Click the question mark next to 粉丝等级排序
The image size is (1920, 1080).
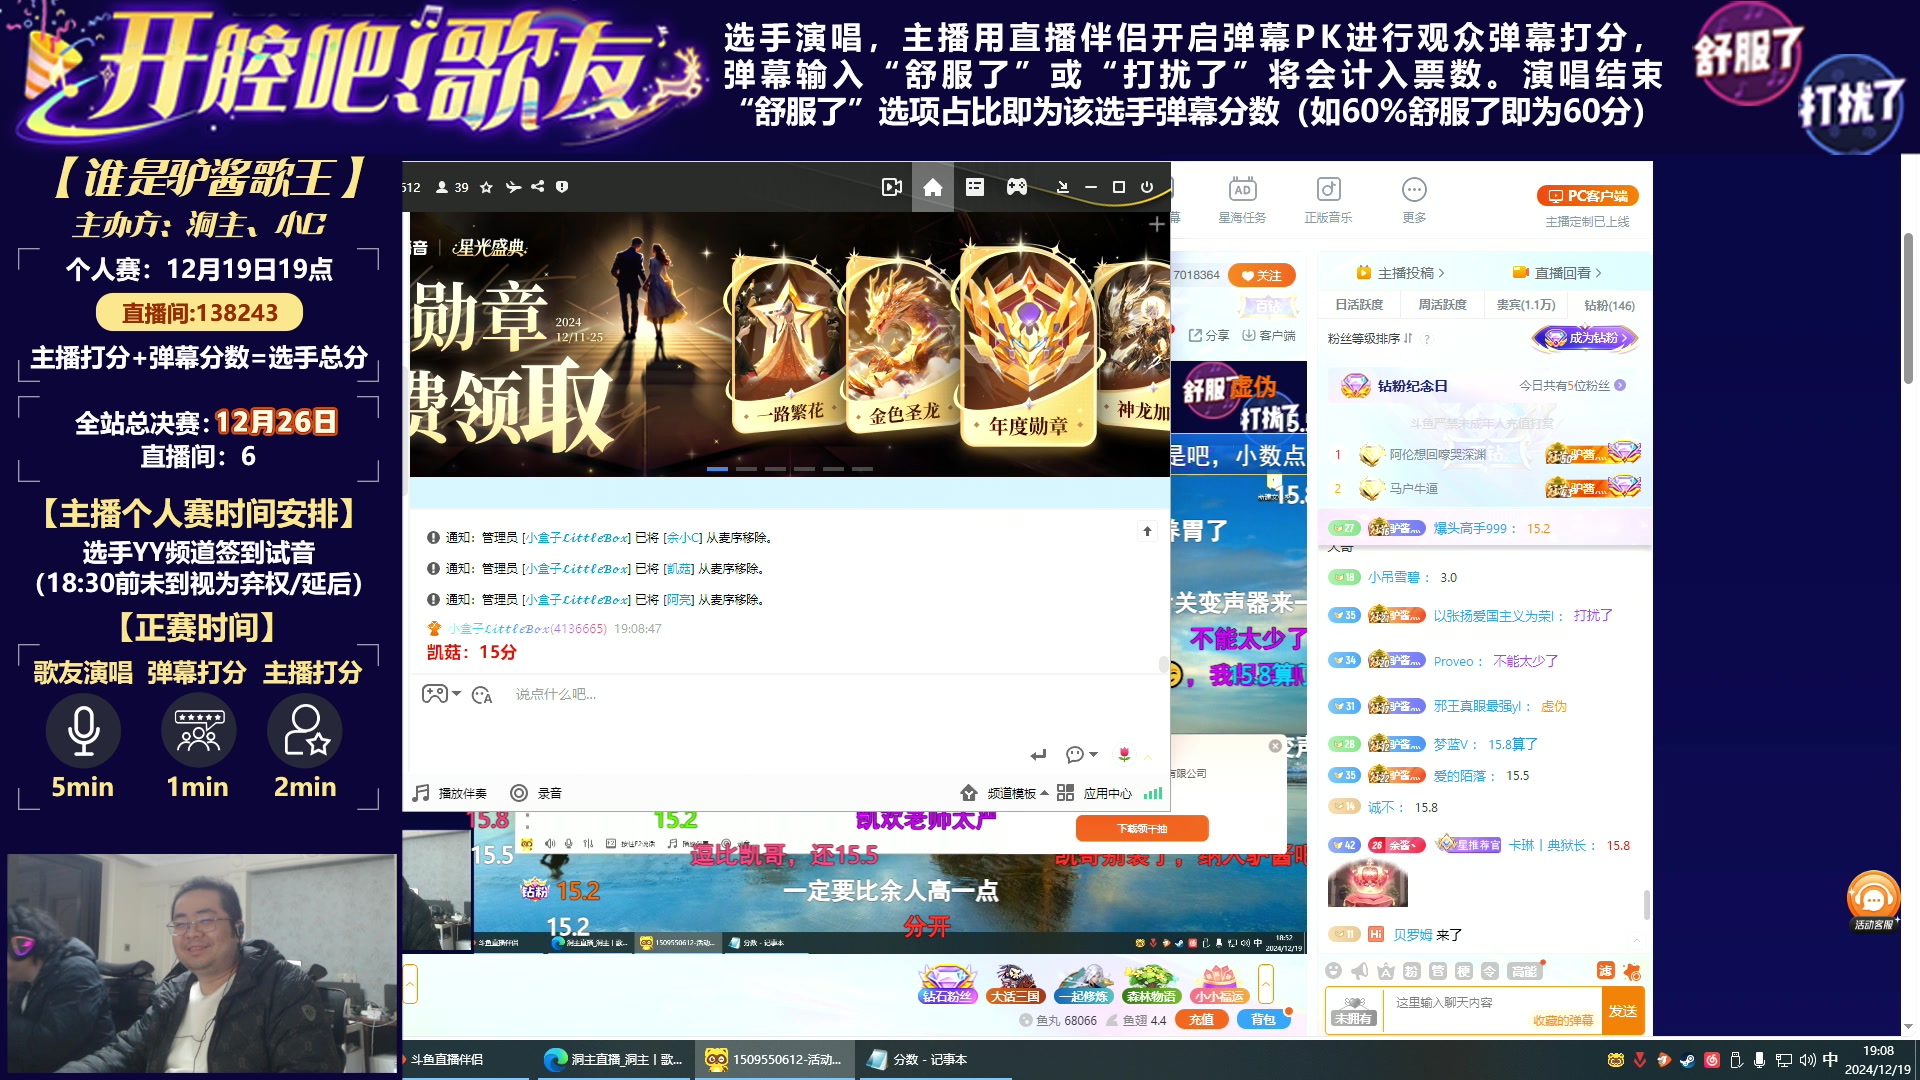(x=1427, y=340)
